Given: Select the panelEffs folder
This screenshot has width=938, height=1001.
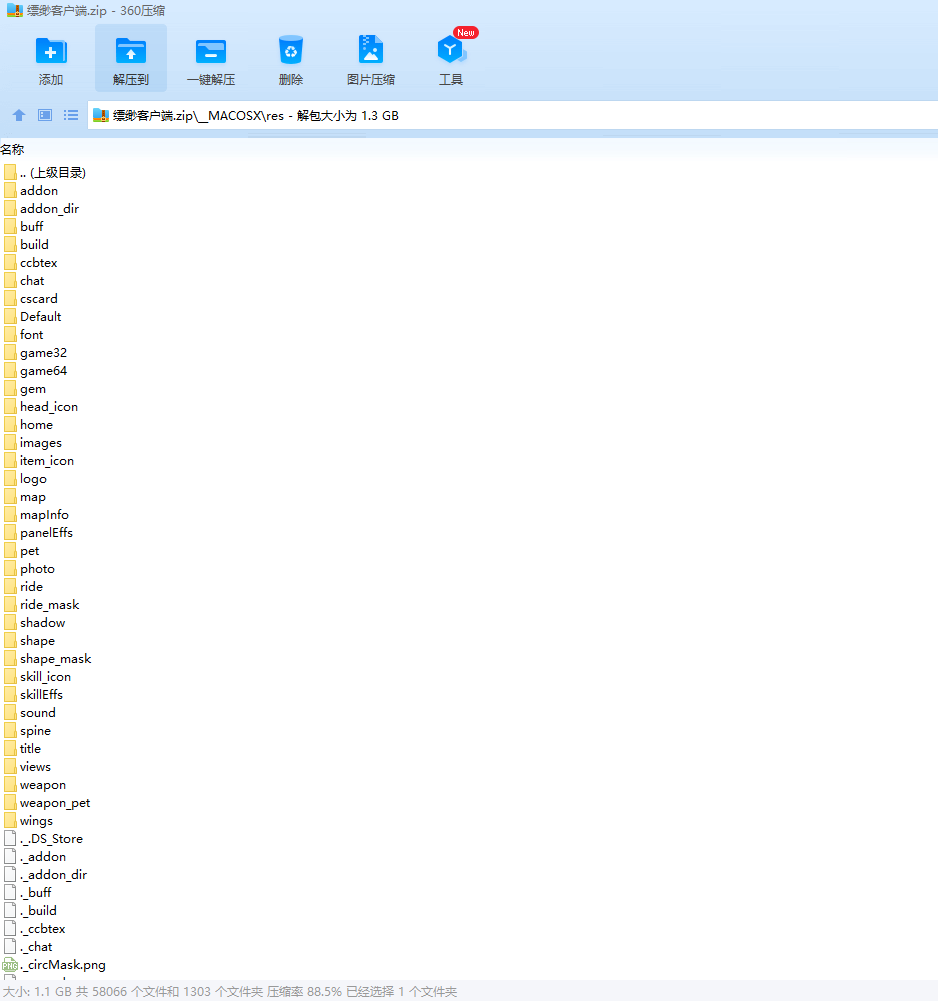Looking at the screenshot, I should click(x=46, y=533).
